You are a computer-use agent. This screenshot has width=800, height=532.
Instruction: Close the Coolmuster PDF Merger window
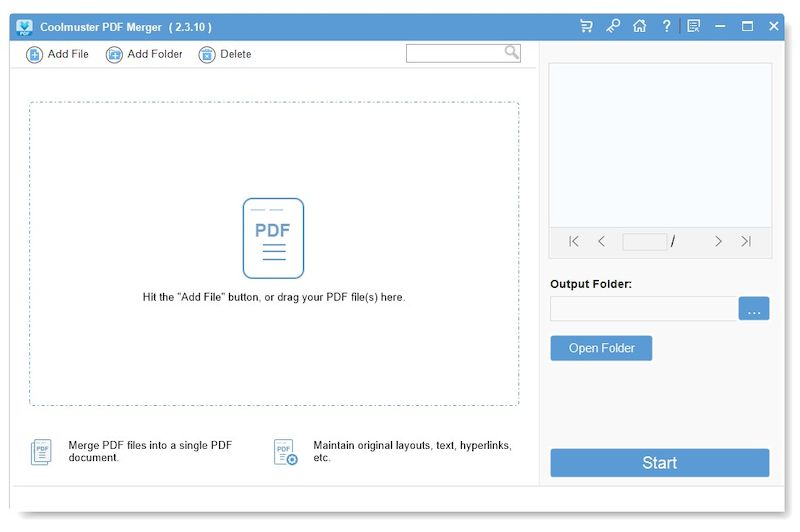(x=773, y=26)
